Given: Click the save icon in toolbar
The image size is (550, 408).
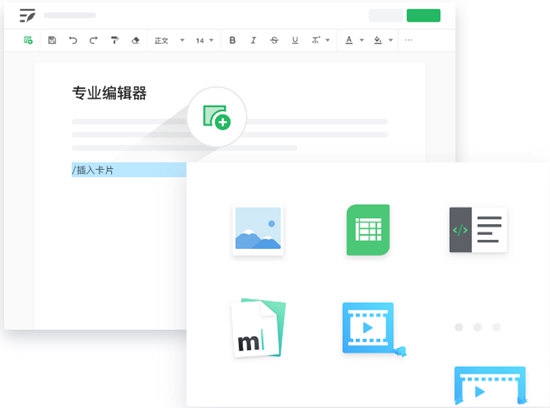Looking at the screenshot, I should 52,40.
